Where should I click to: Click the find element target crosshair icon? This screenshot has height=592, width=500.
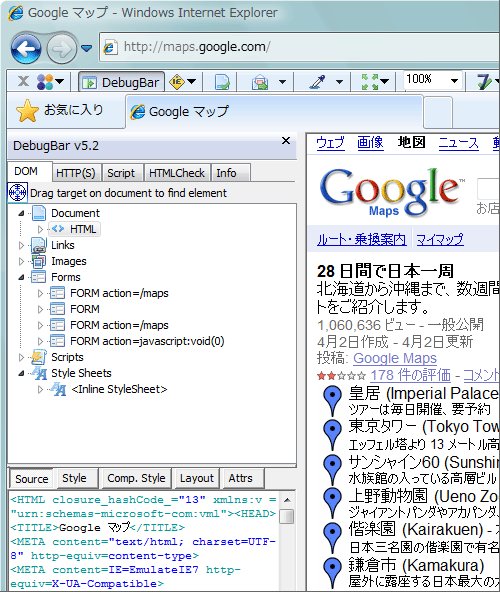(x=17, y=193)
